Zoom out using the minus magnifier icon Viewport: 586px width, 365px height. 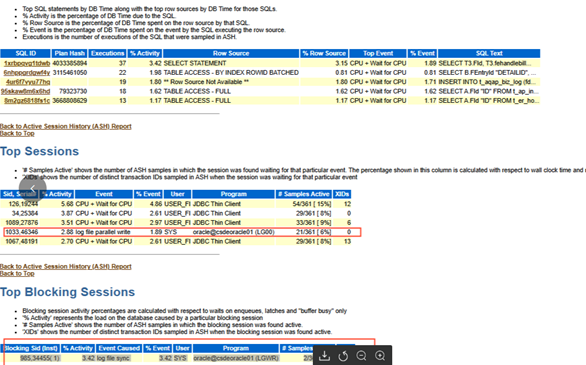click(361, 356)
